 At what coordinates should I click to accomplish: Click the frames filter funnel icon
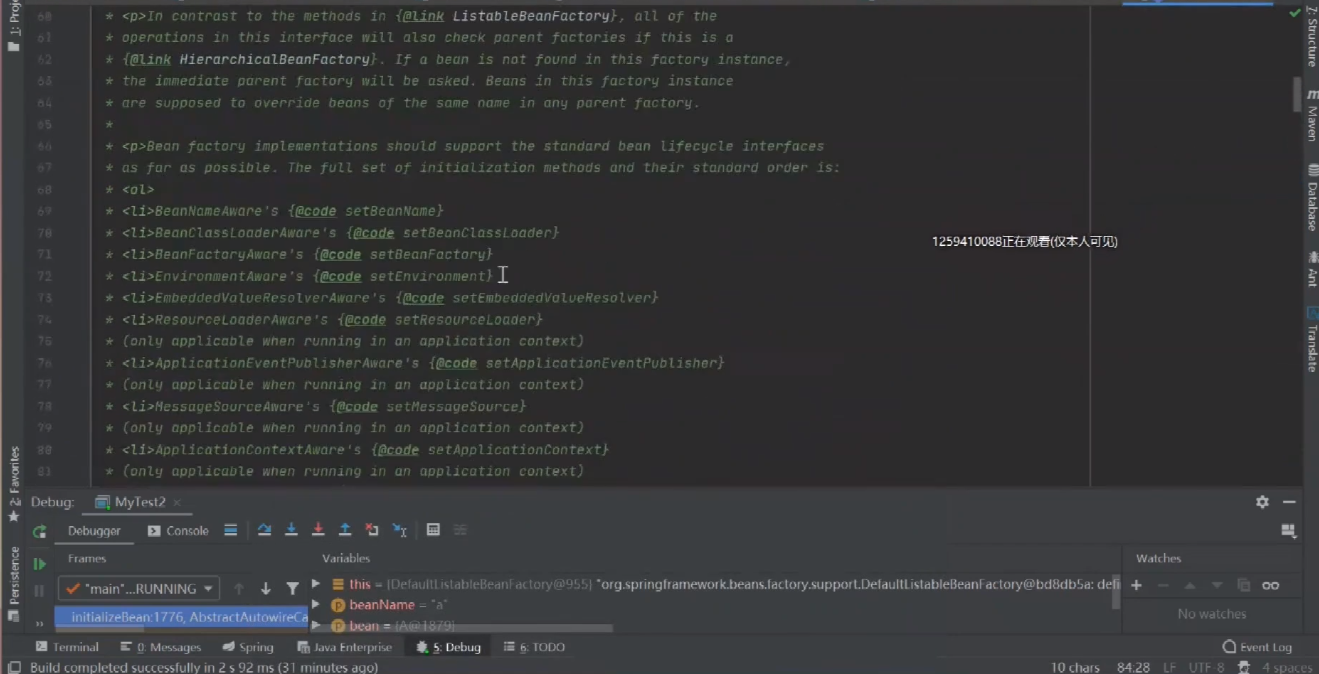pyautogui.click(x=292, y=589)
